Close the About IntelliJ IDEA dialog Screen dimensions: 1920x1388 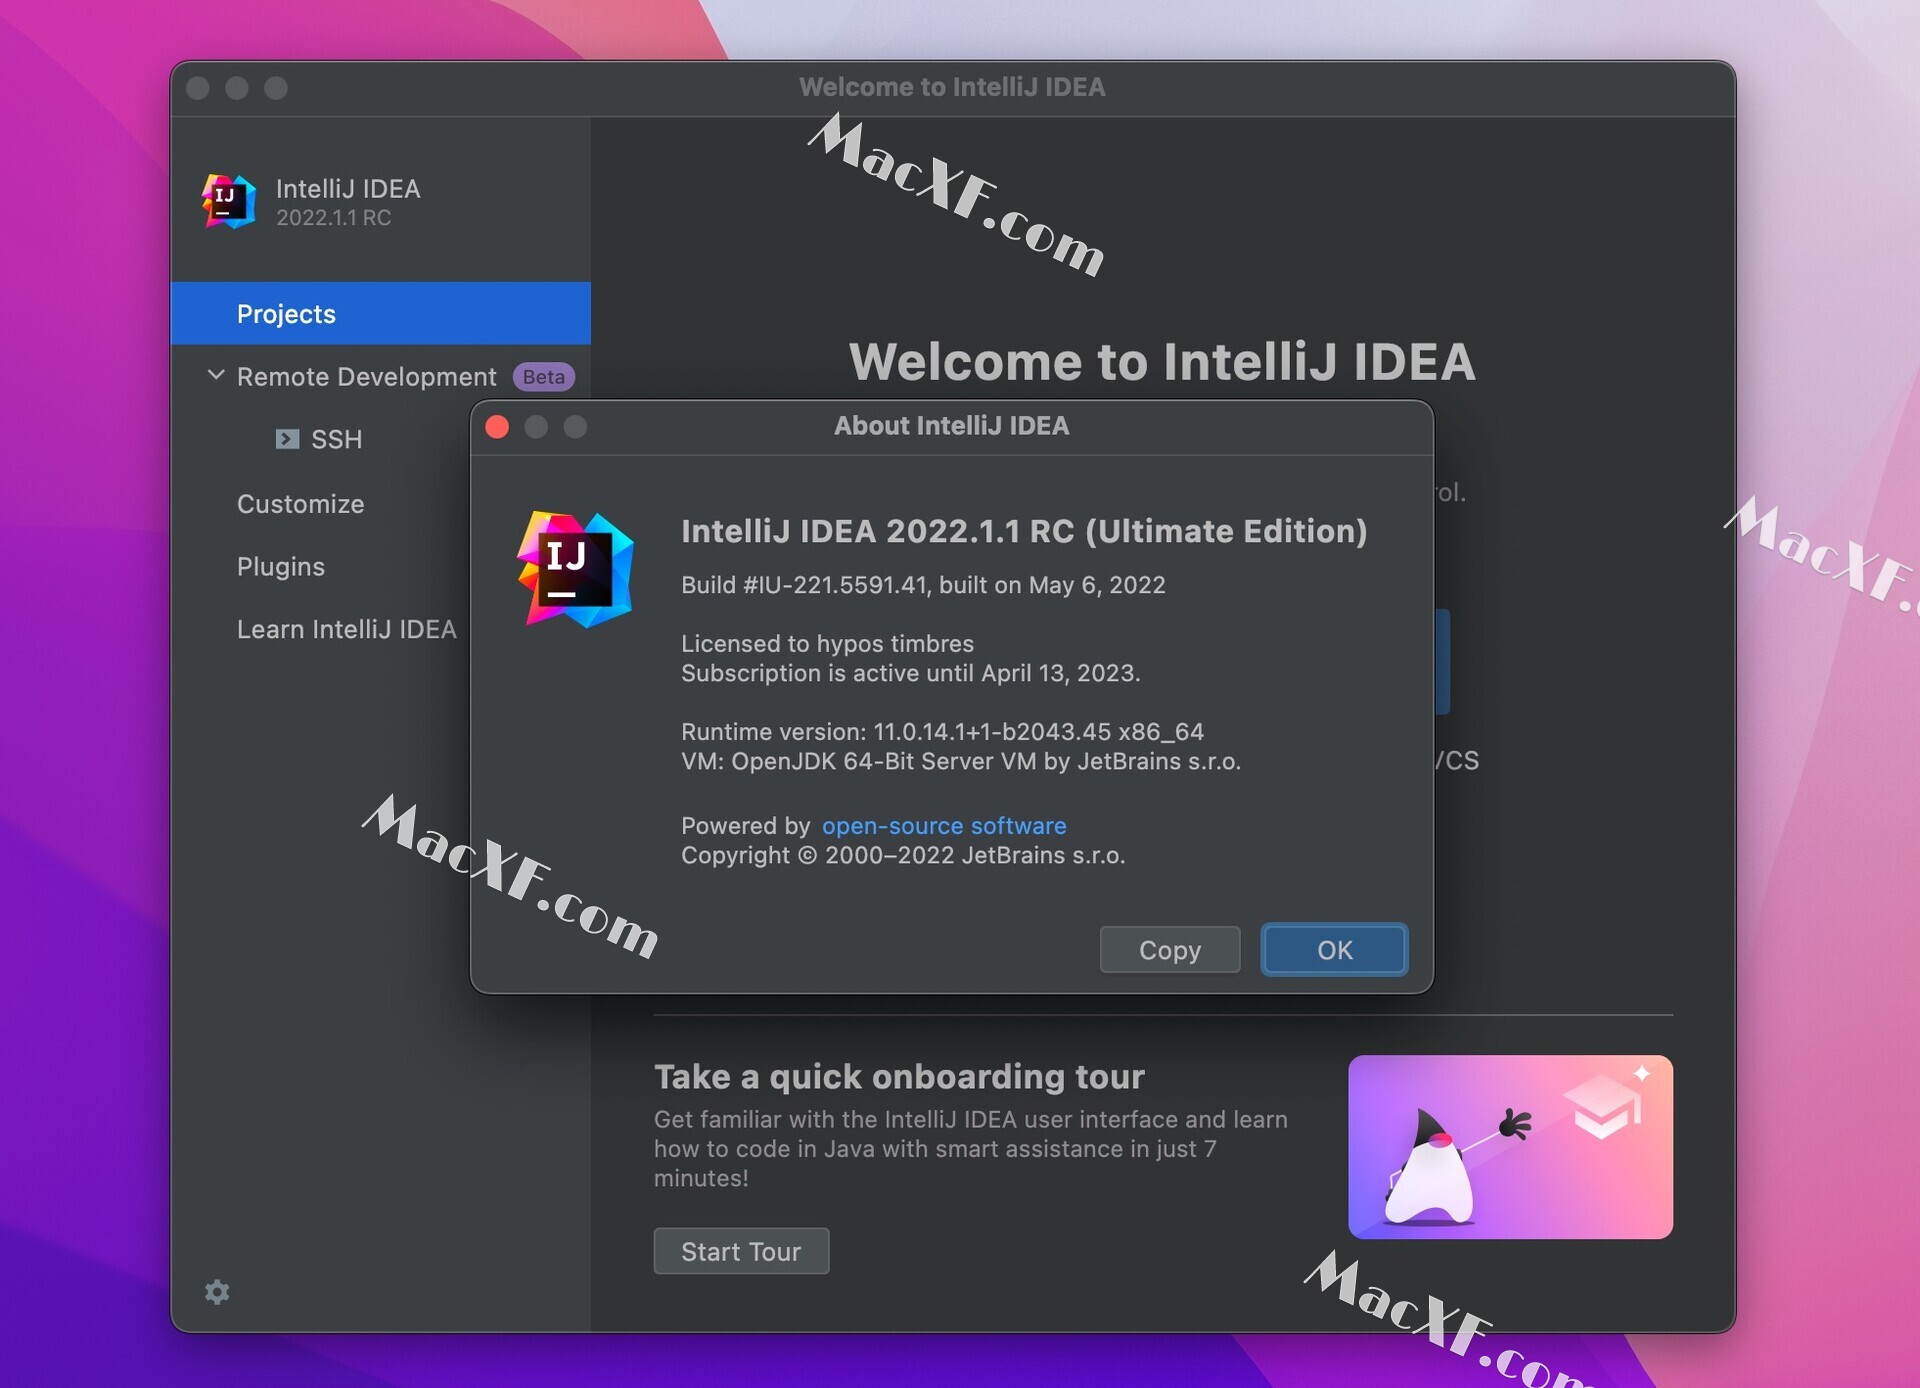(497, 427)
